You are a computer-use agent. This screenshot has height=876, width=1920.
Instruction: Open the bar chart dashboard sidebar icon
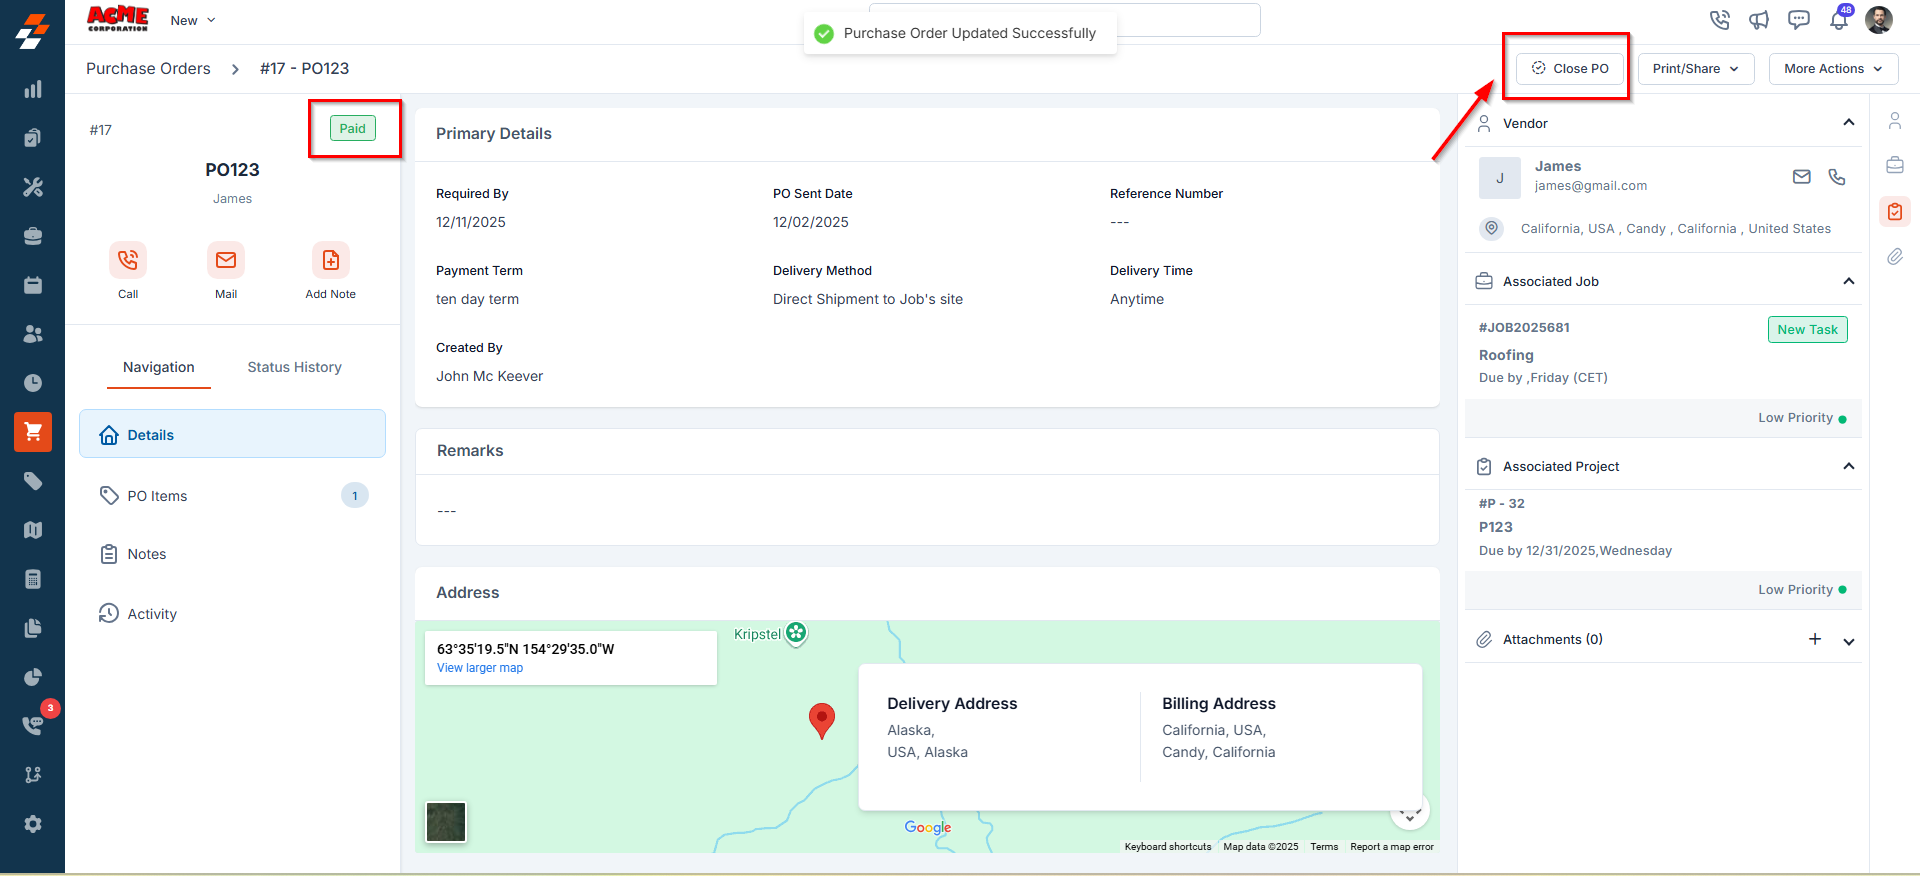pos(33,89)
